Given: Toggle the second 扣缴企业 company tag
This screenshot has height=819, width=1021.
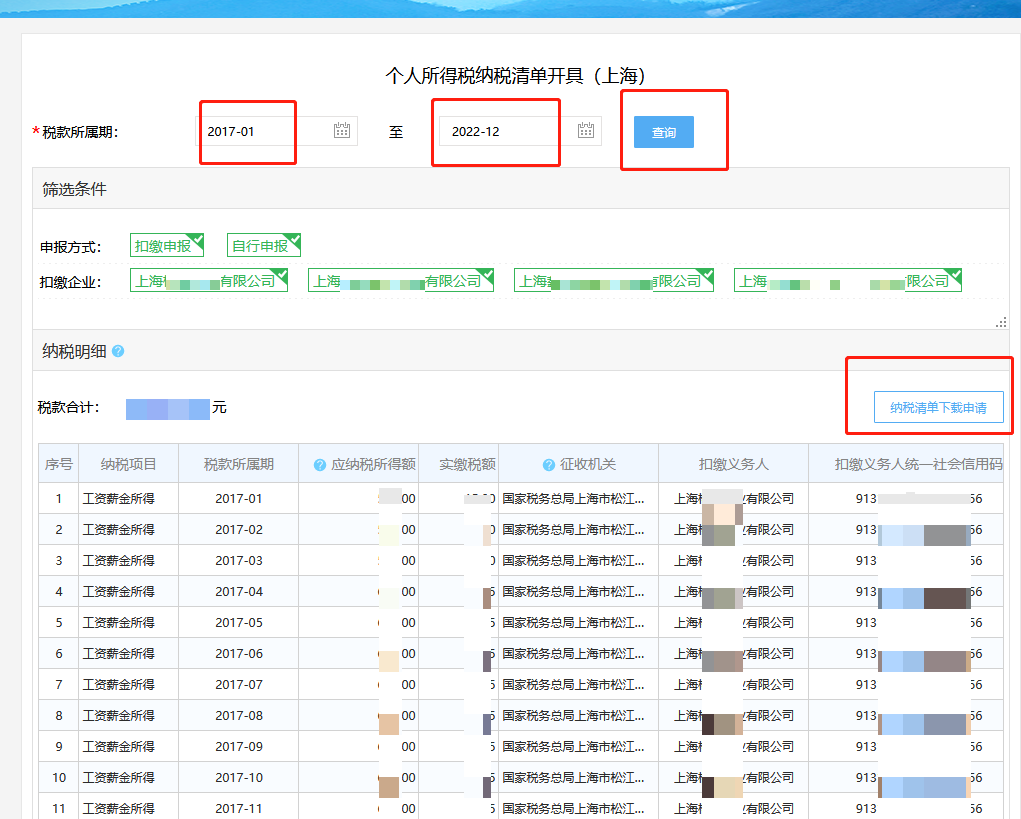Looking at the screenshot, I should [x=401, y=281].
